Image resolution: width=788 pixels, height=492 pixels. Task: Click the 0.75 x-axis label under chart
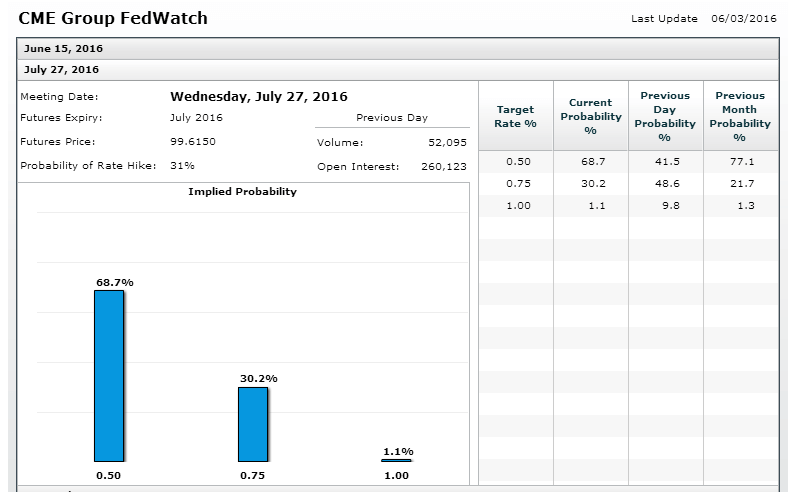point(252,475)
